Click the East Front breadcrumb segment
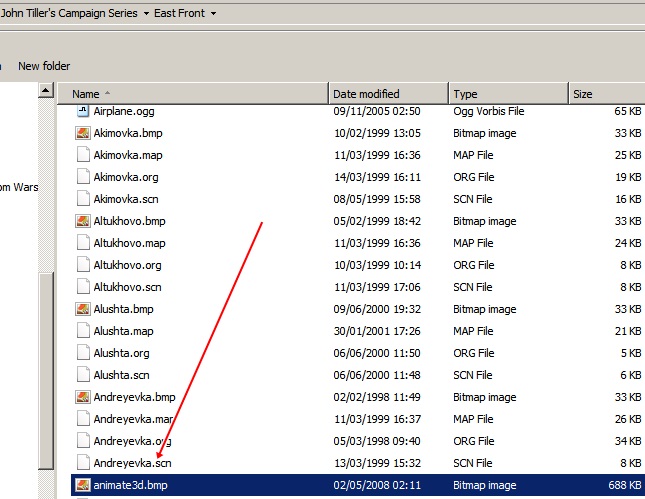The height and width of the screenshot is (499, 645). pyautogui.click(x=179, y=13)
